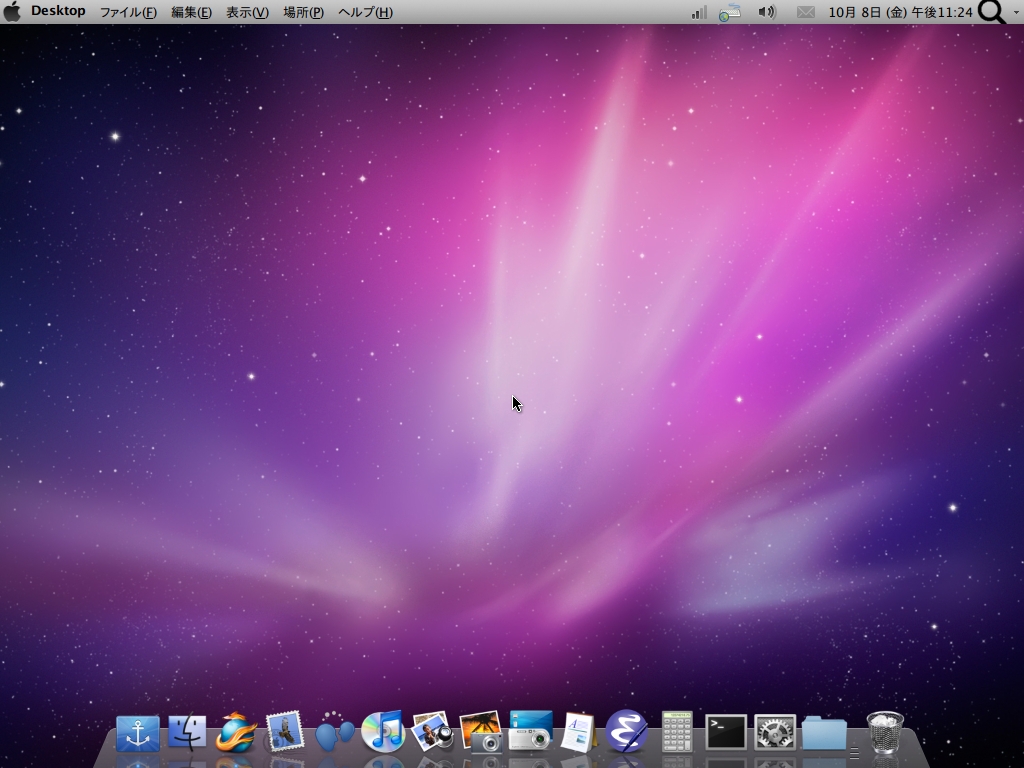Show calendar from the date and time
The width and height of the screenshot is (1024, 768).
901,12
